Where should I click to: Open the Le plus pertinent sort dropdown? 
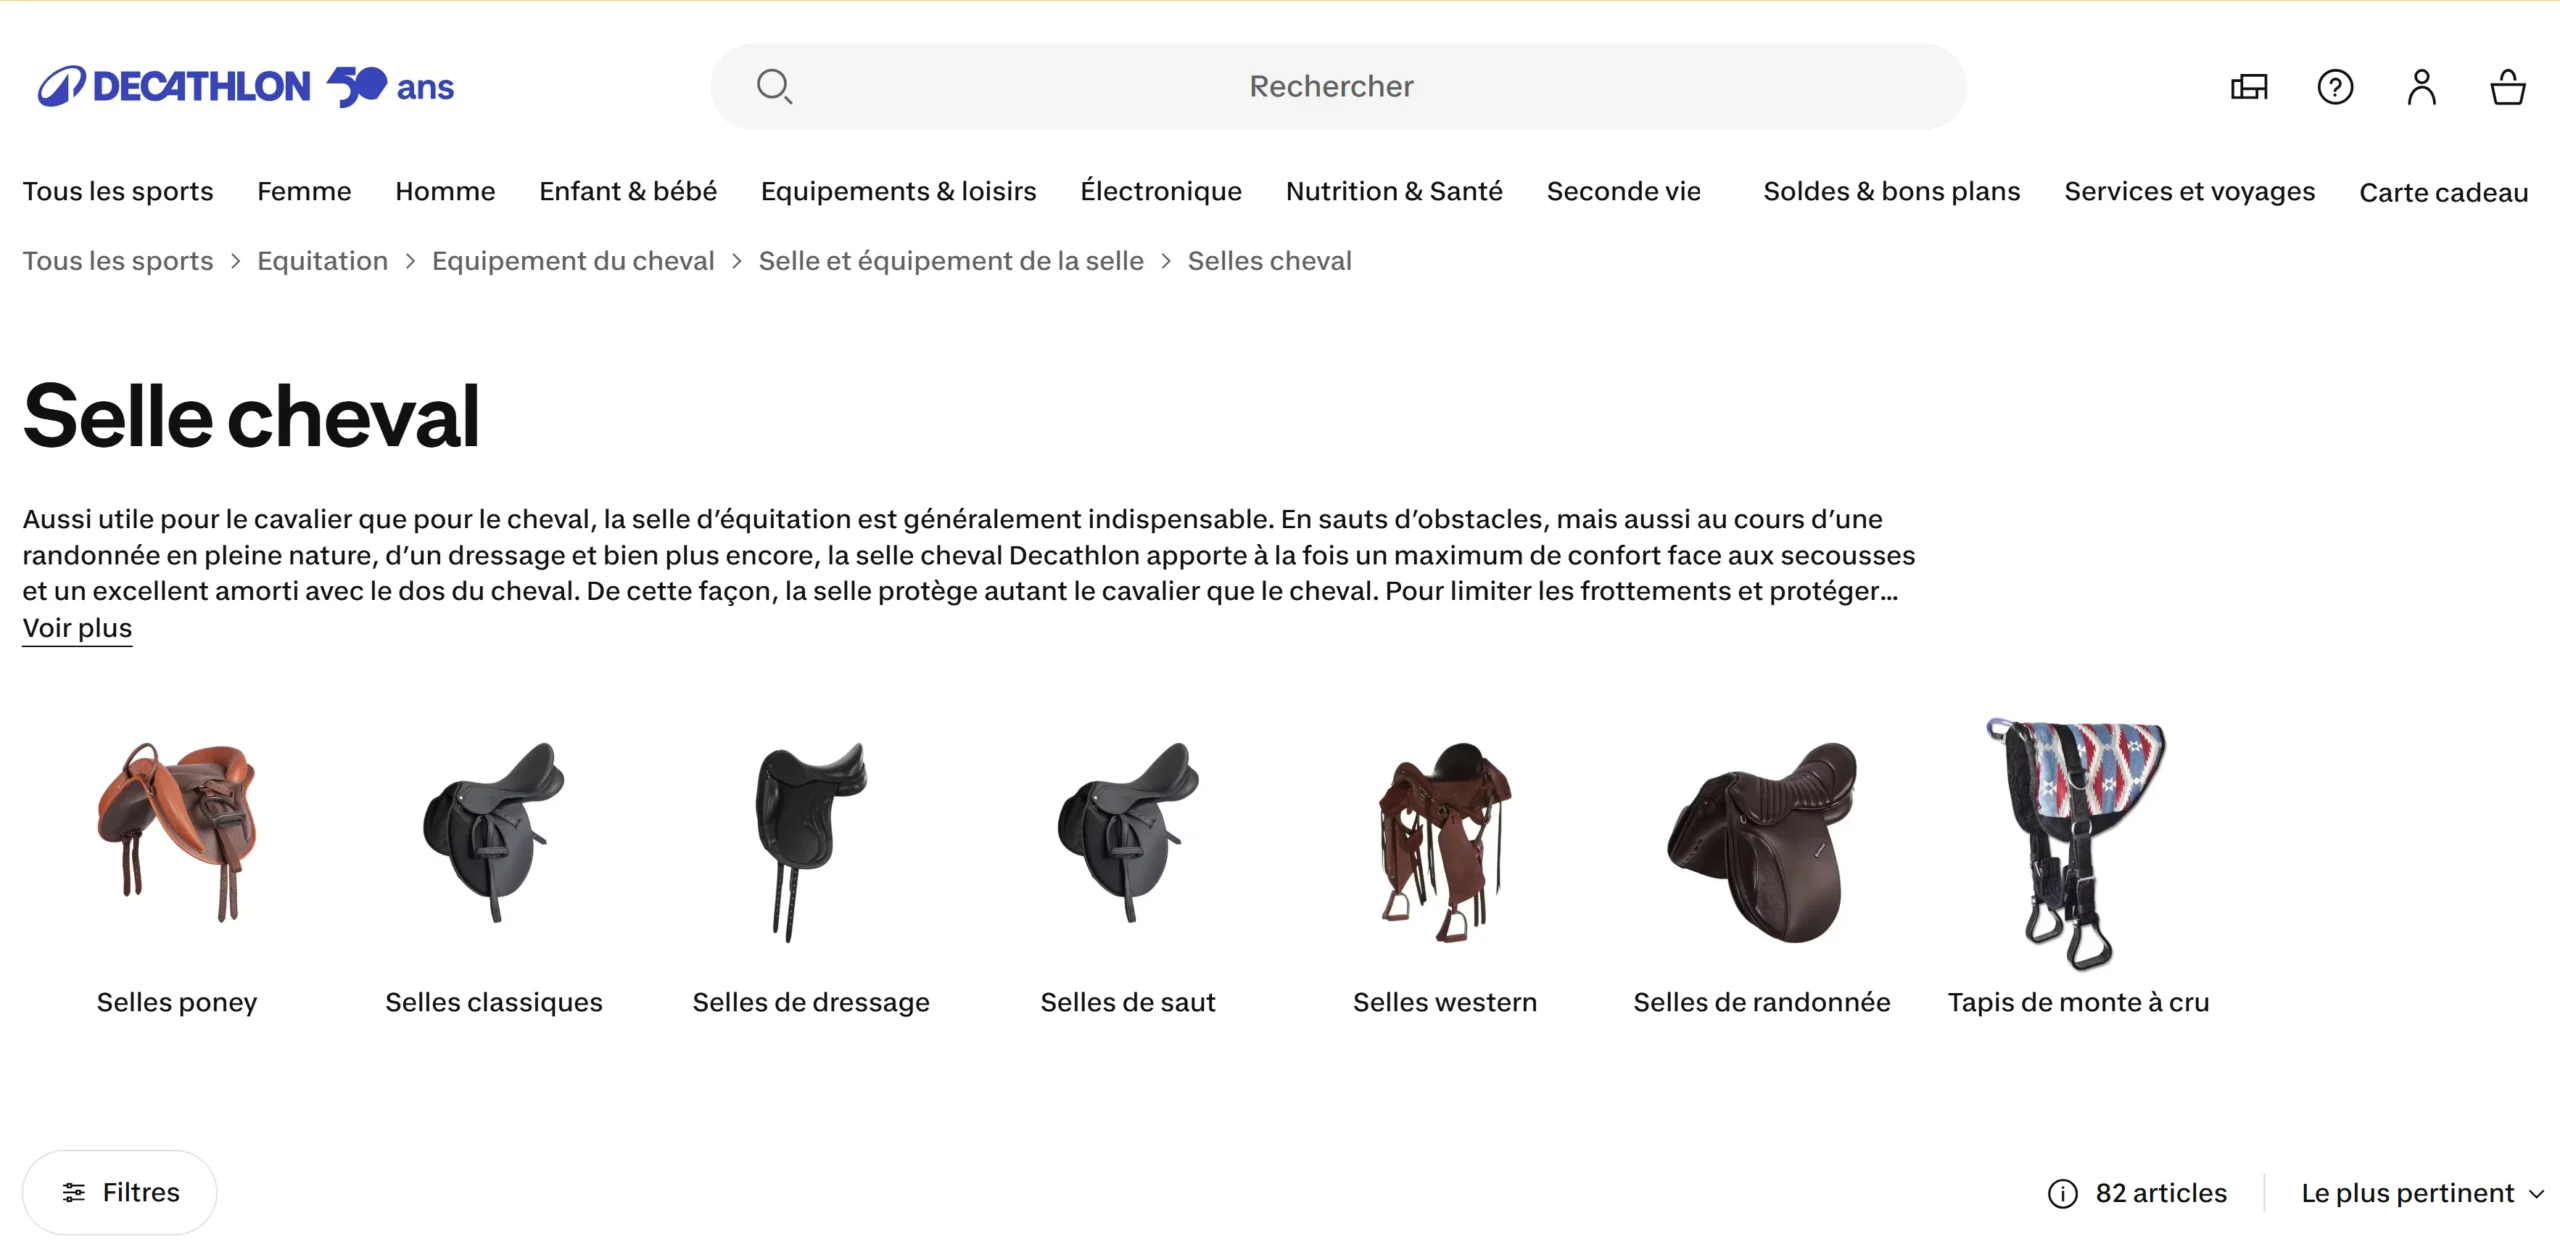pyautogui.click(x=2423, y=1193)
